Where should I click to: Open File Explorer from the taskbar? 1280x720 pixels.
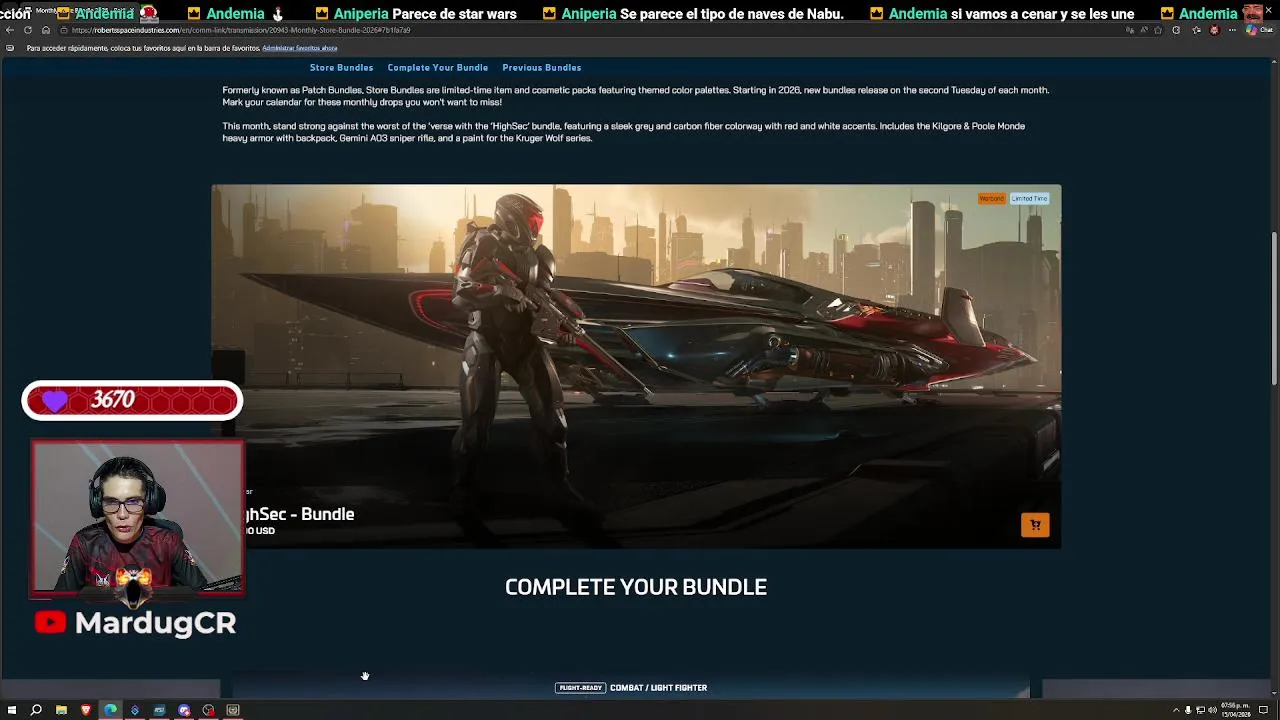61,710
